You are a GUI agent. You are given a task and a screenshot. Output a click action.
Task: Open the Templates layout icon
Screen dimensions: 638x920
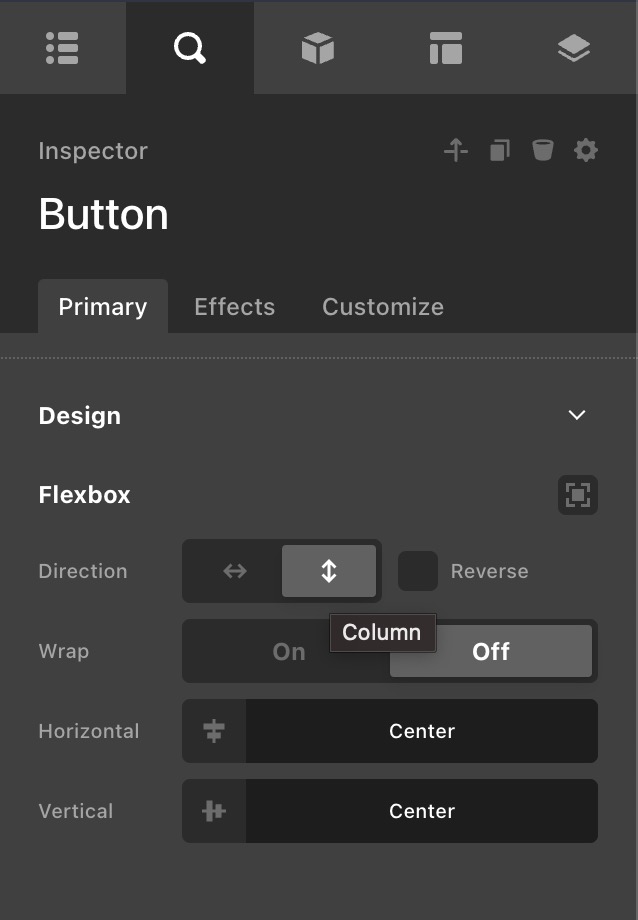(445, 48)
